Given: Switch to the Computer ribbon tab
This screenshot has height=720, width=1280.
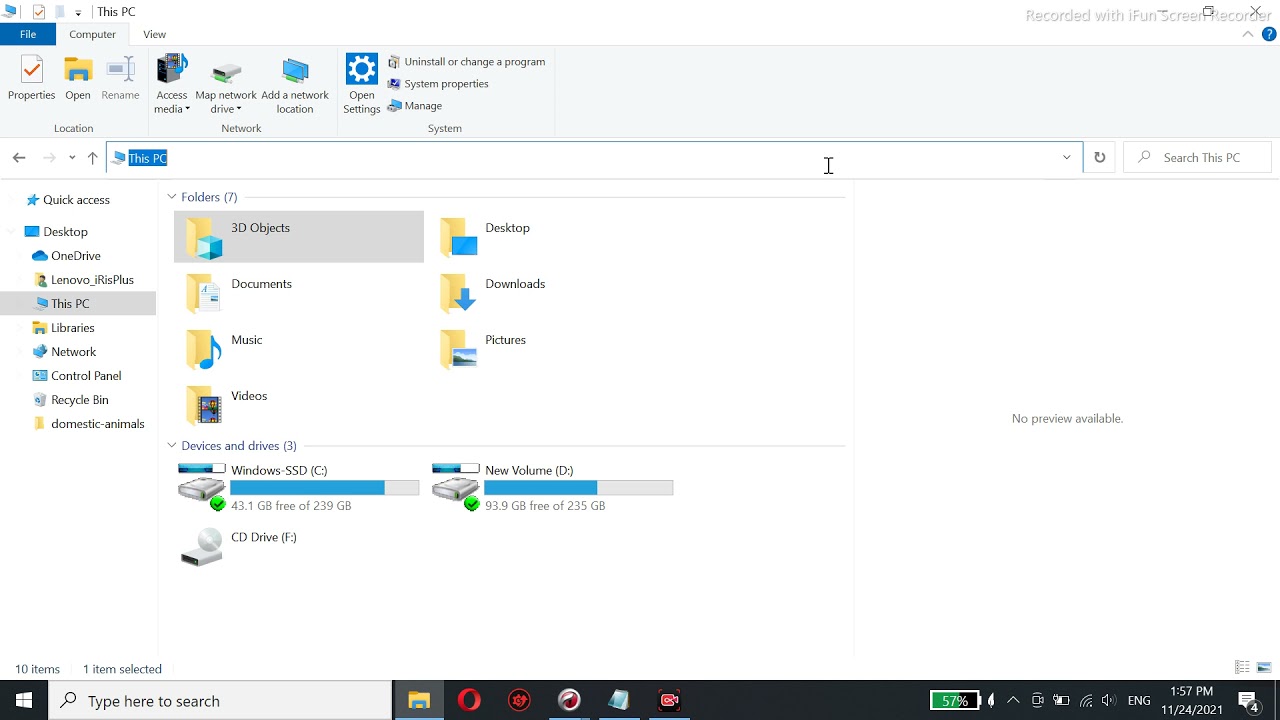Looking at the screenshot, I should pyautogui.click(x=92, y=34).
